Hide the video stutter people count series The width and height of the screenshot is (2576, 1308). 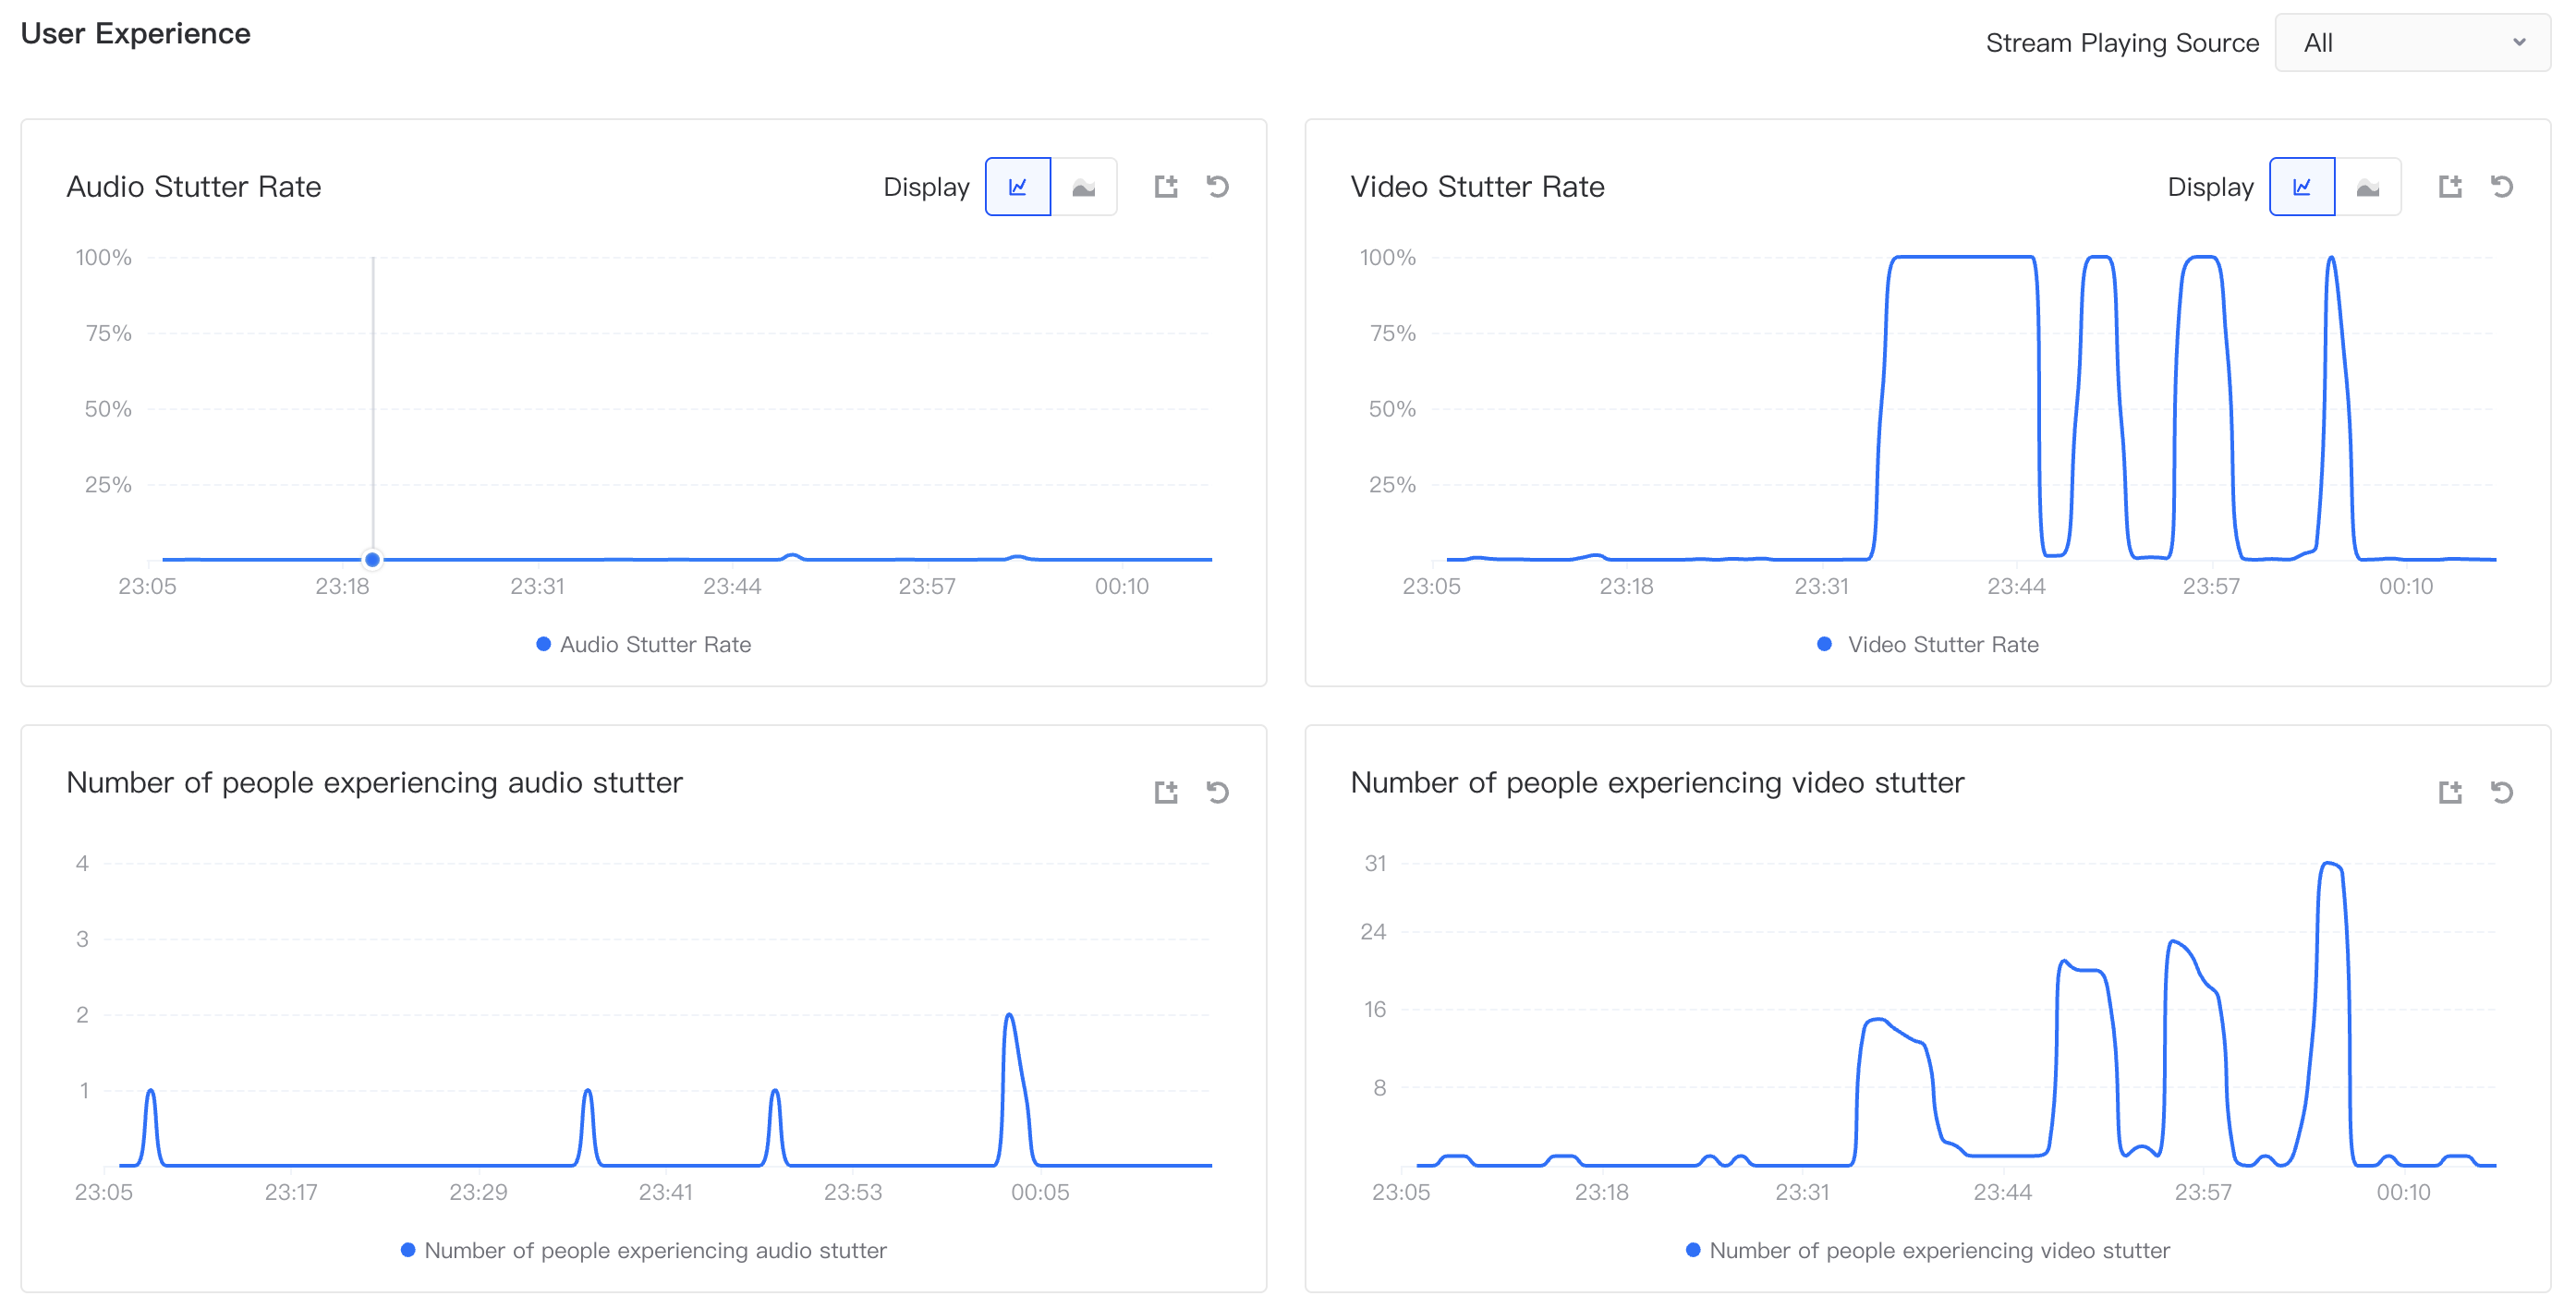(x=1928, y=1251)
